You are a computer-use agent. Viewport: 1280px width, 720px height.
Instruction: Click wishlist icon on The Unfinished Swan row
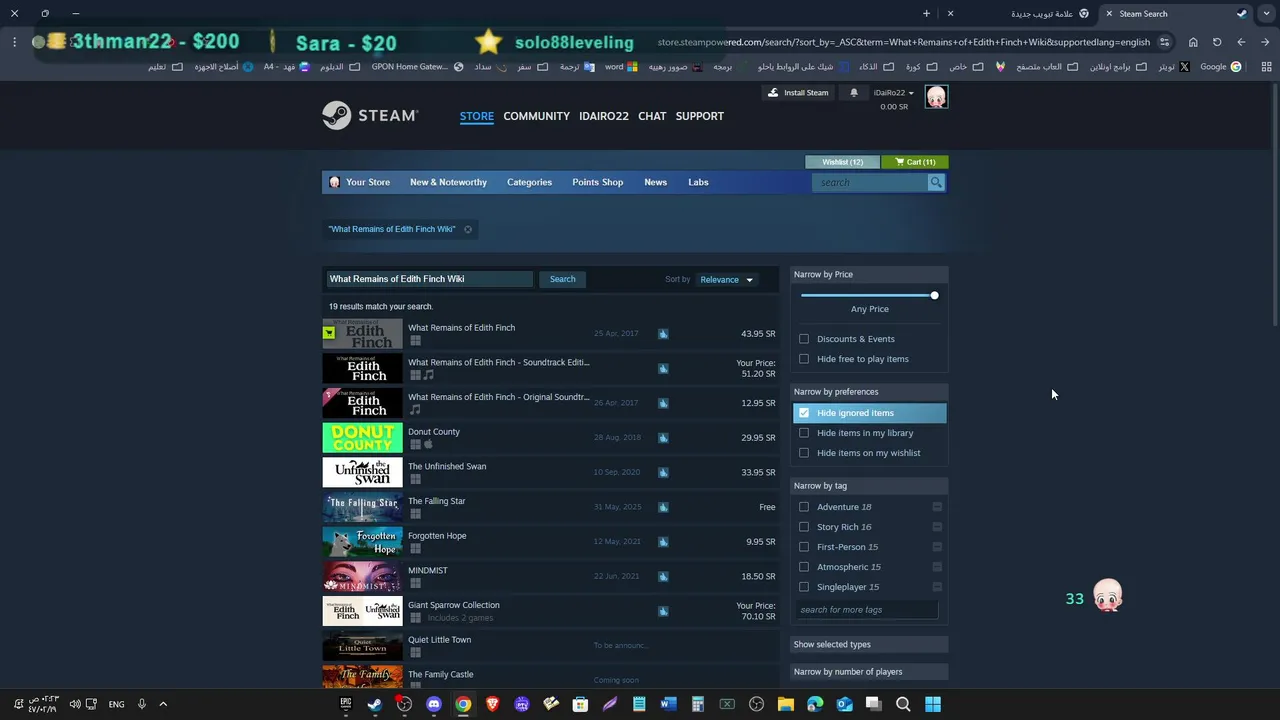click(662, 472)
